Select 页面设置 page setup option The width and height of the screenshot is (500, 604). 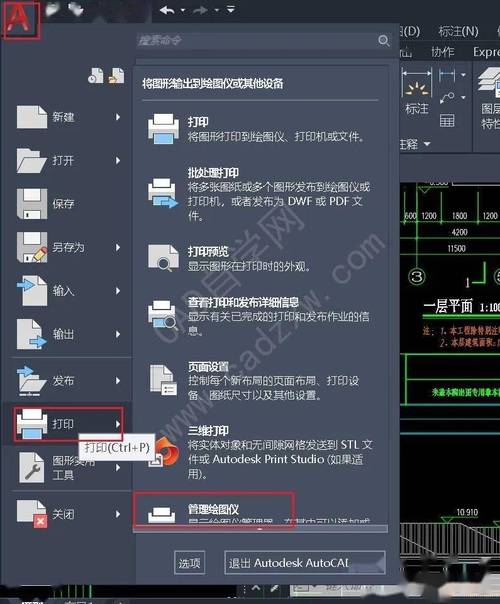tap(260, 380)
